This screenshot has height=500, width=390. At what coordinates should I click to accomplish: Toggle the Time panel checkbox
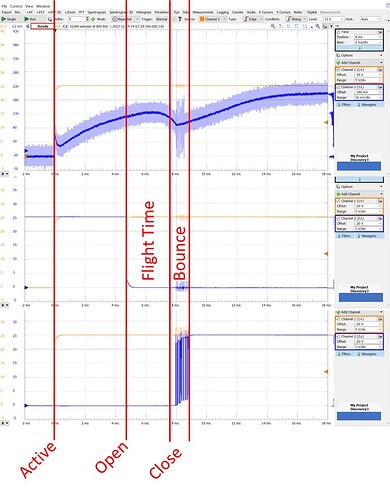pyautogui.click(x=338, y=32)
